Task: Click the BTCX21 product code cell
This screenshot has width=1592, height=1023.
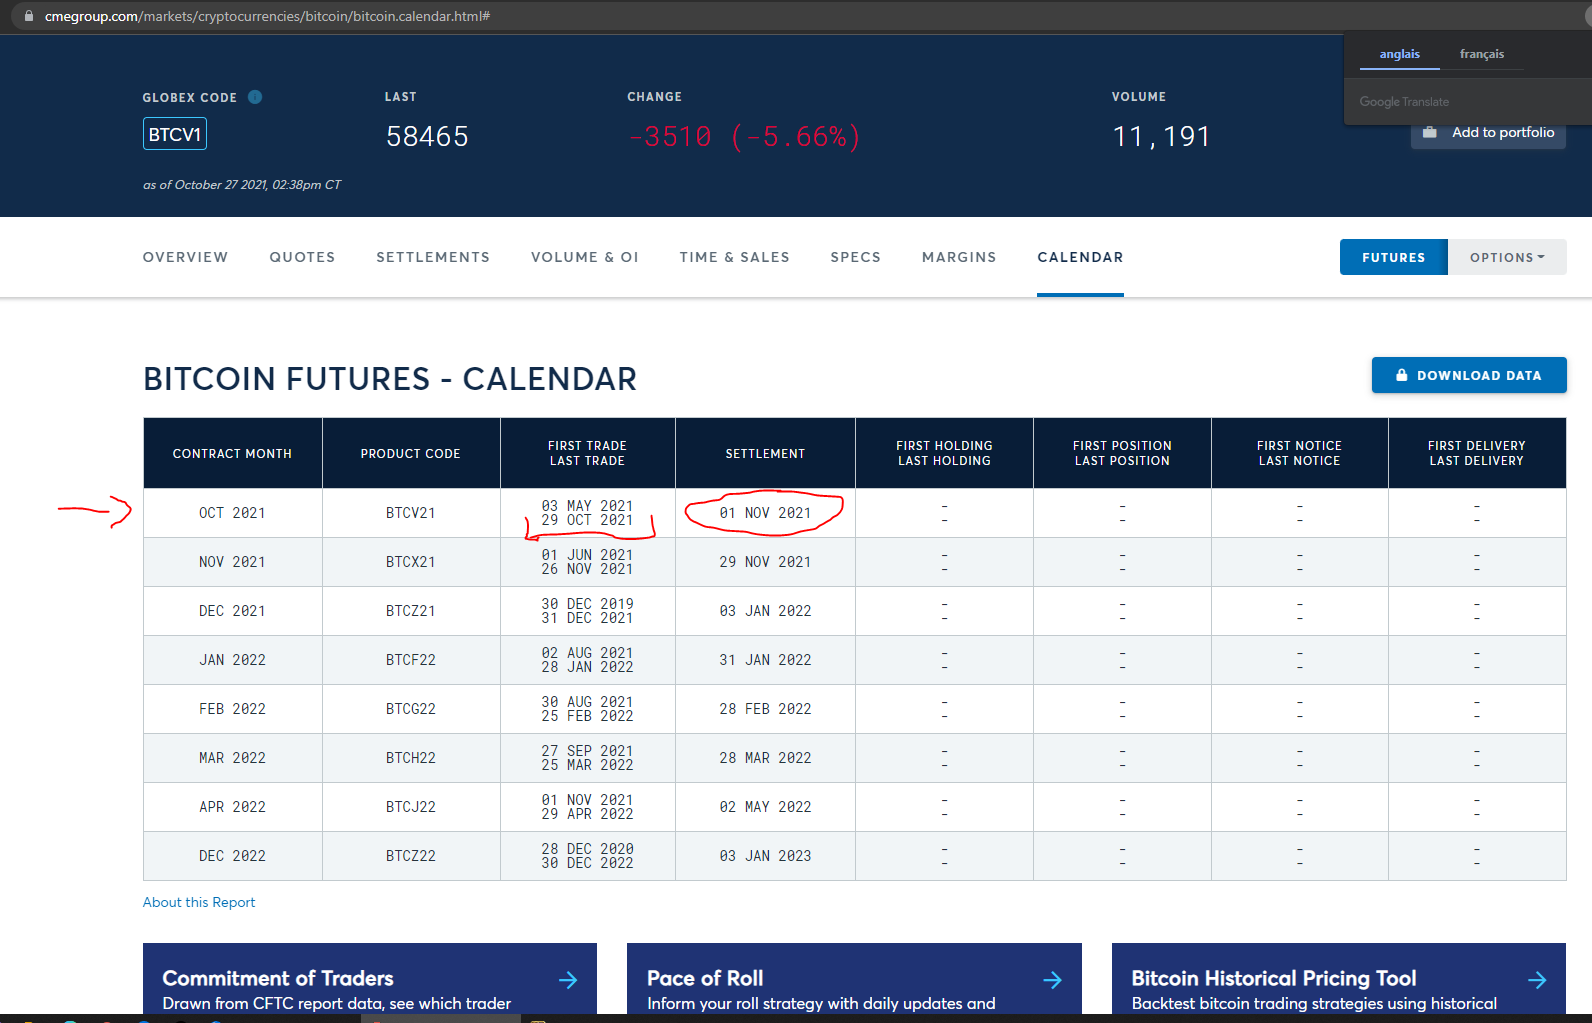Action: coord(411,562)
